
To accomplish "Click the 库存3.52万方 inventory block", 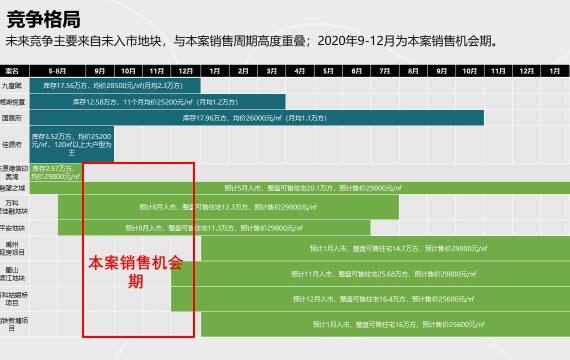I will tap(72, 144).
